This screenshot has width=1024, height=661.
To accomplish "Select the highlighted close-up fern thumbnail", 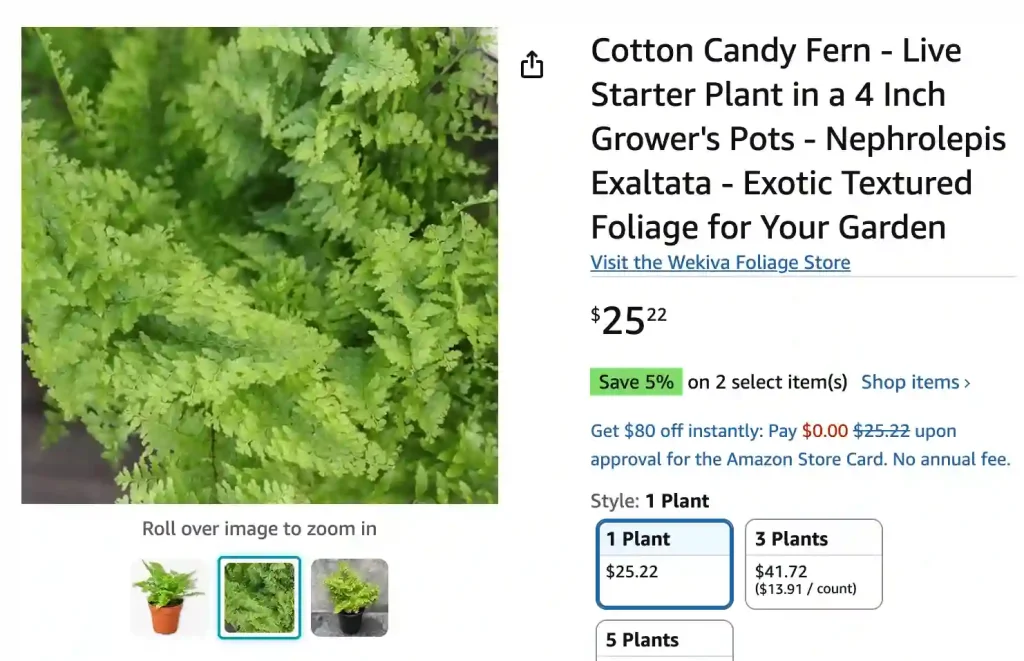I will [259, 597].
